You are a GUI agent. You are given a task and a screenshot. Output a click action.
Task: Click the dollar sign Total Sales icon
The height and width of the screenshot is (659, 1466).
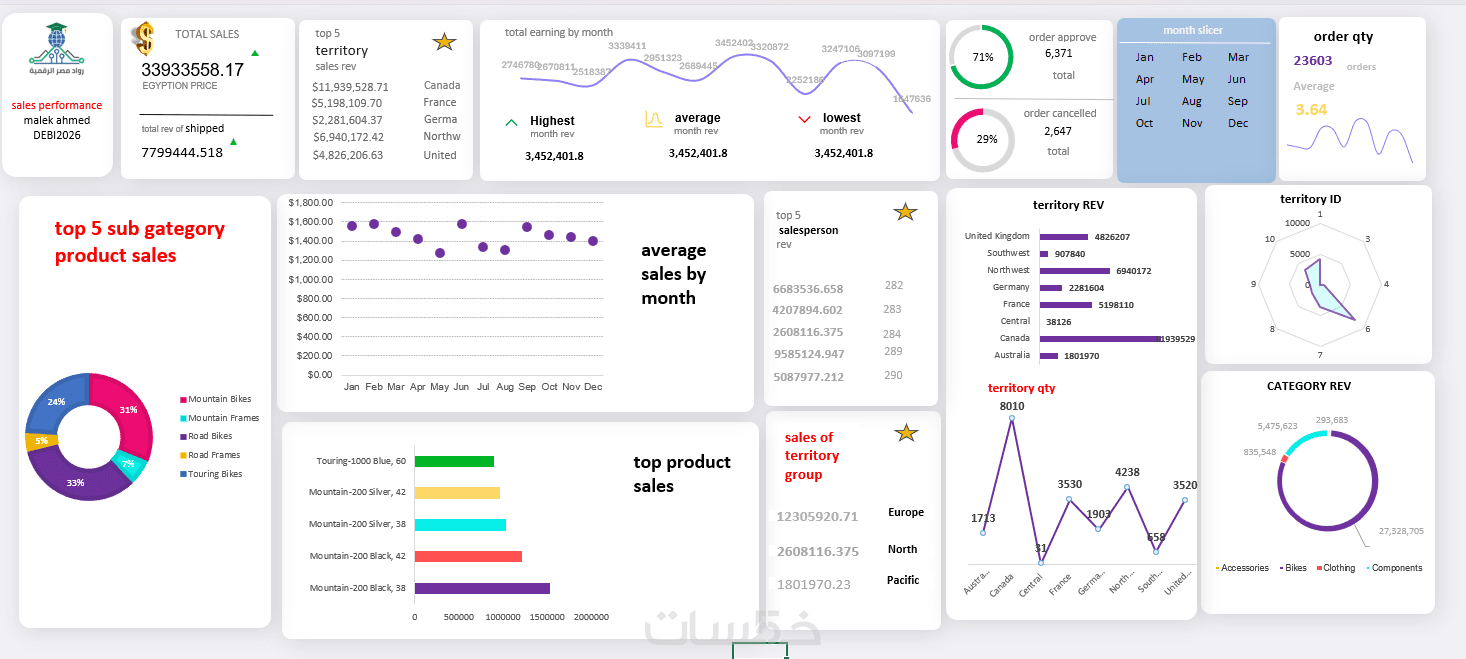[x=144, y=39]
